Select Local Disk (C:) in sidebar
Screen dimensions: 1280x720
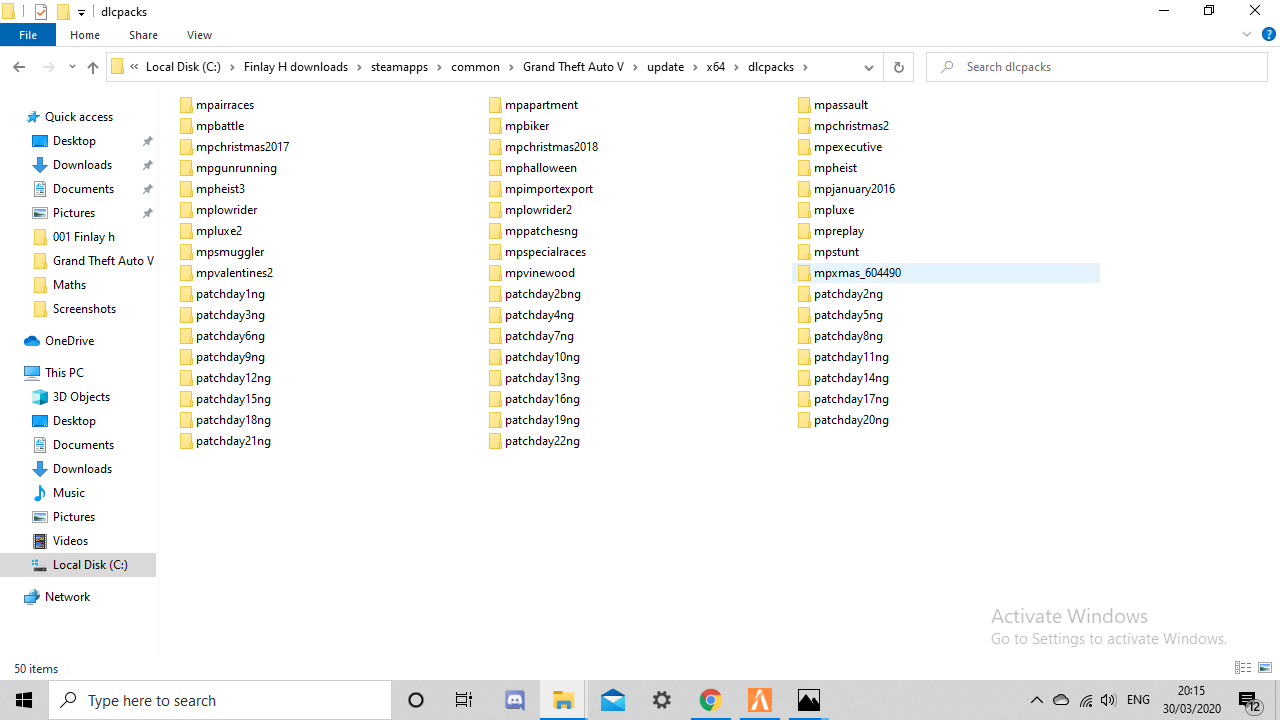coord(90,565)
